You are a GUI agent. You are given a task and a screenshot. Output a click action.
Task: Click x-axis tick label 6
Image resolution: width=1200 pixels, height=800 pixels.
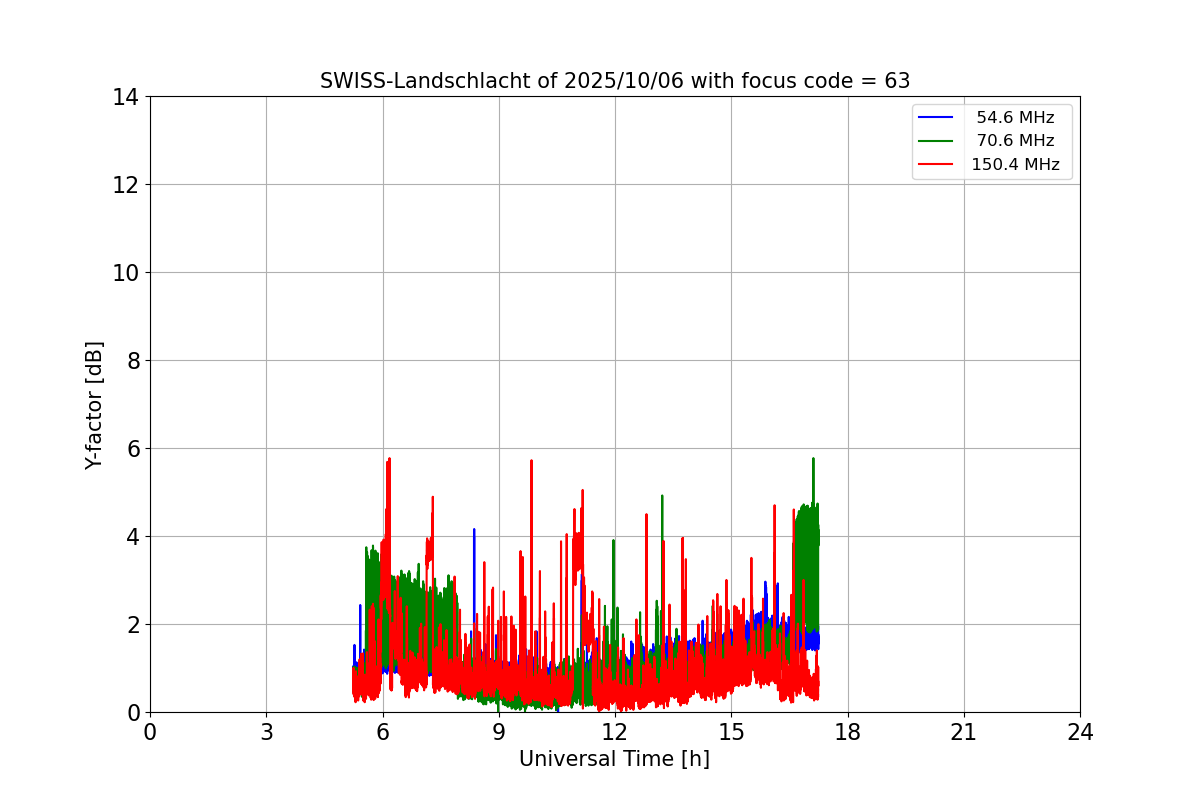[x=383, y=732]
